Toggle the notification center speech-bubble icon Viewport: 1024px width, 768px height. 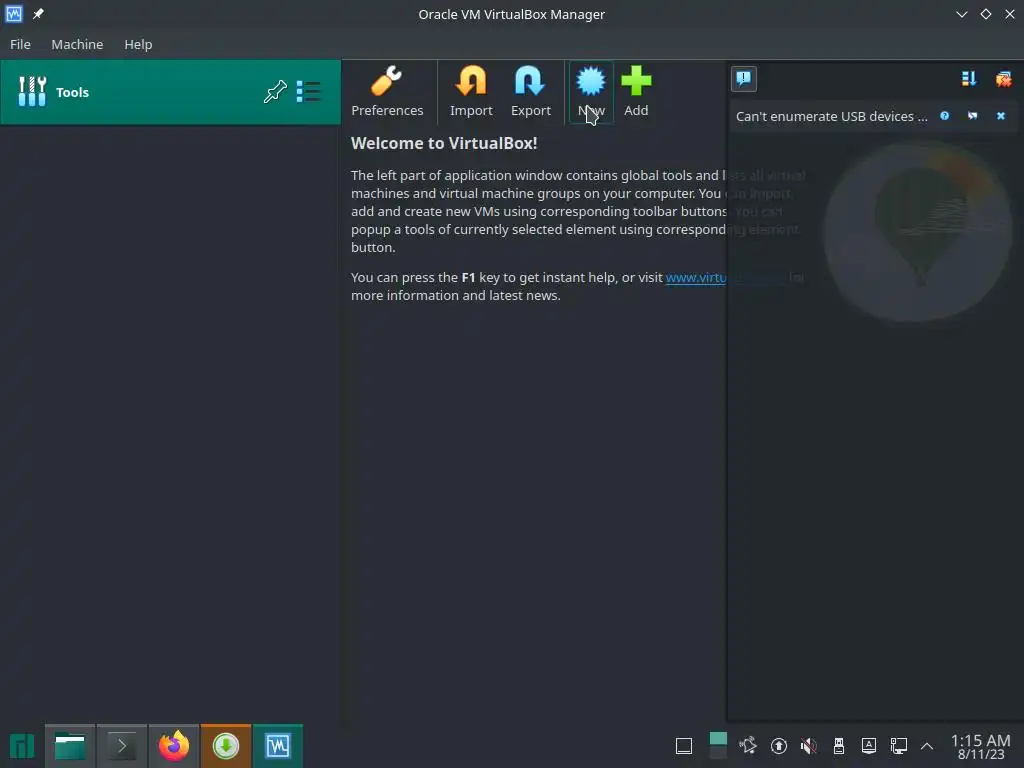pos(743,79)
